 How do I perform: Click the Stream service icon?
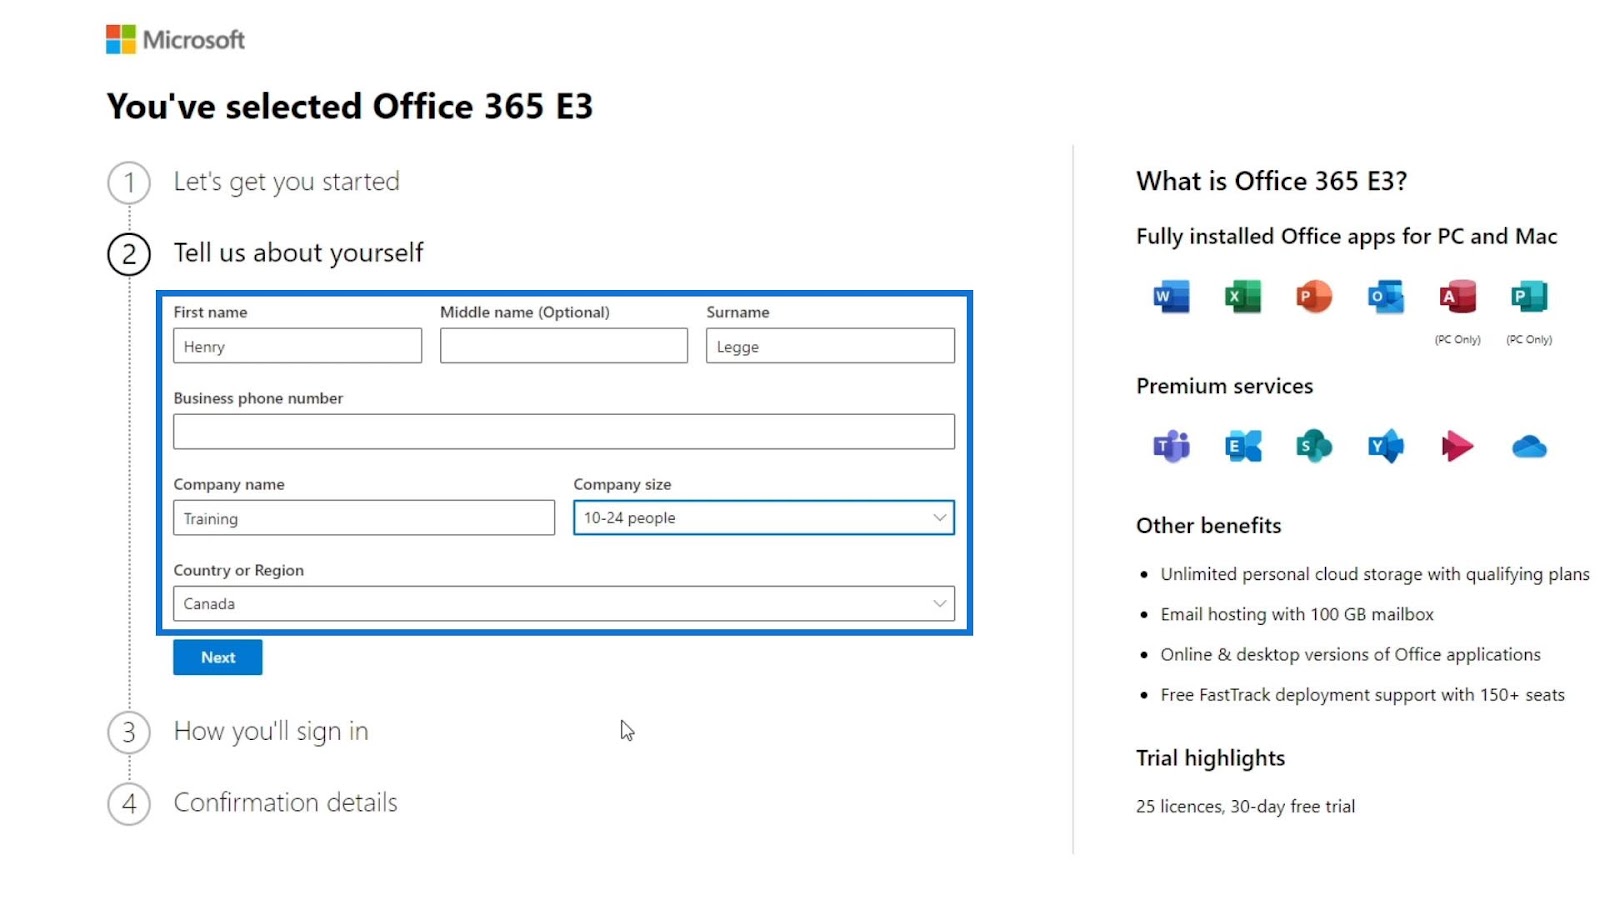click(x=1457, y=446)
